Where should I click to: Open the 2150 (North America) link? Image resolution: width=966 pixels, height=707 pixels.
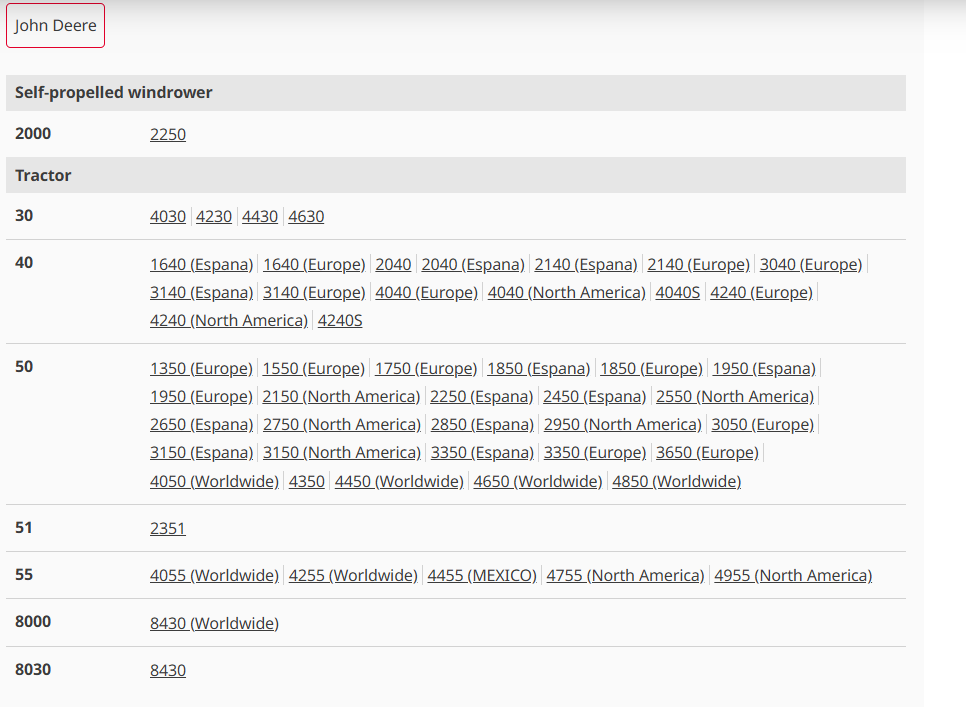click(x=341, y=396)
